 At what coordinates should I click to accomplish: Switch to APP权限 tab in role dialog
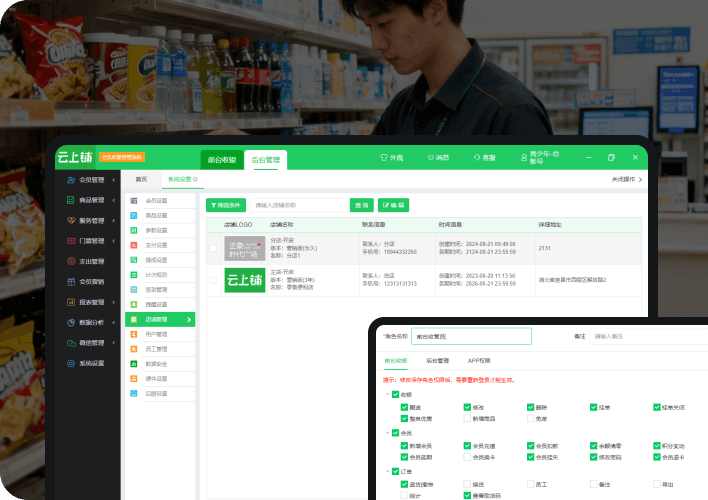[x=479, y=360]
